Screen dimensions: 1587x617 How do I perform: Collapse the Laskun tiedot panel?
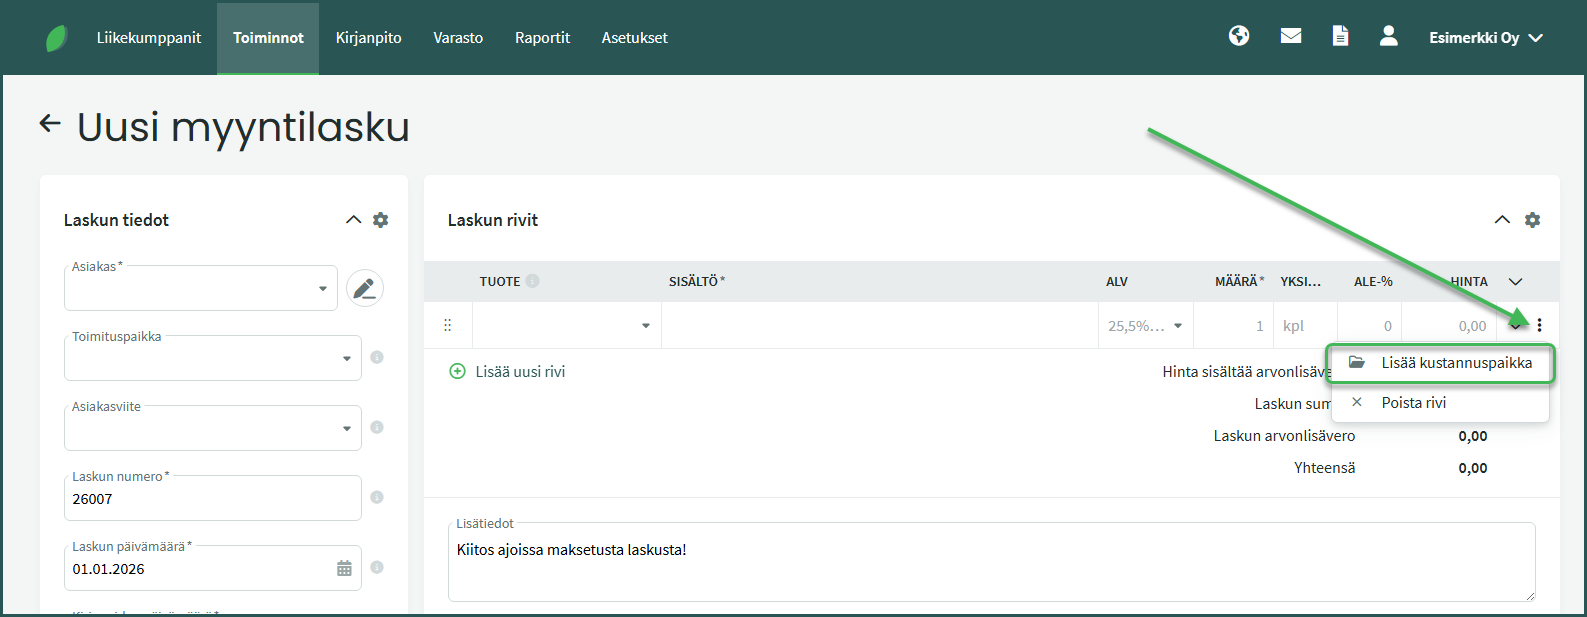pos(353,220)
